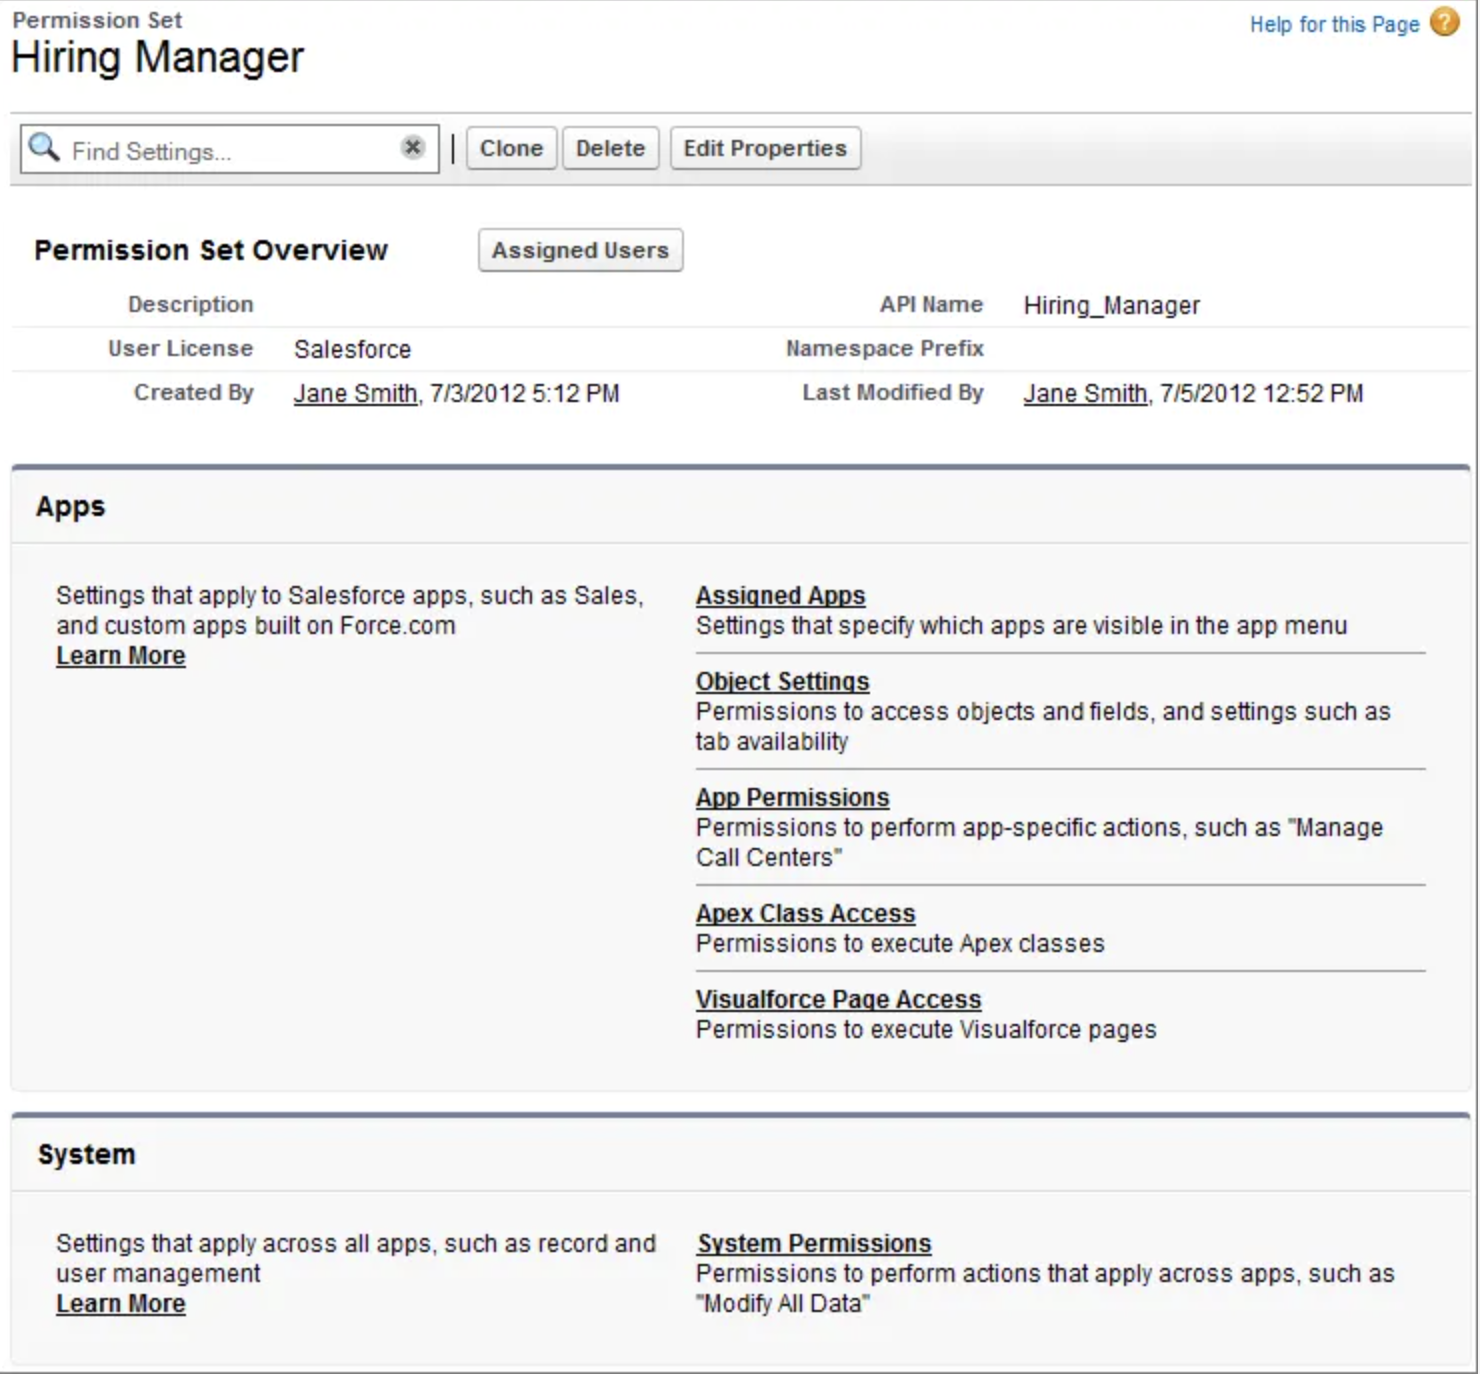Click the Salesforce user license value
This screenshot has height=1374, width=1480.
pyautogui.click(x=352, y=349)
